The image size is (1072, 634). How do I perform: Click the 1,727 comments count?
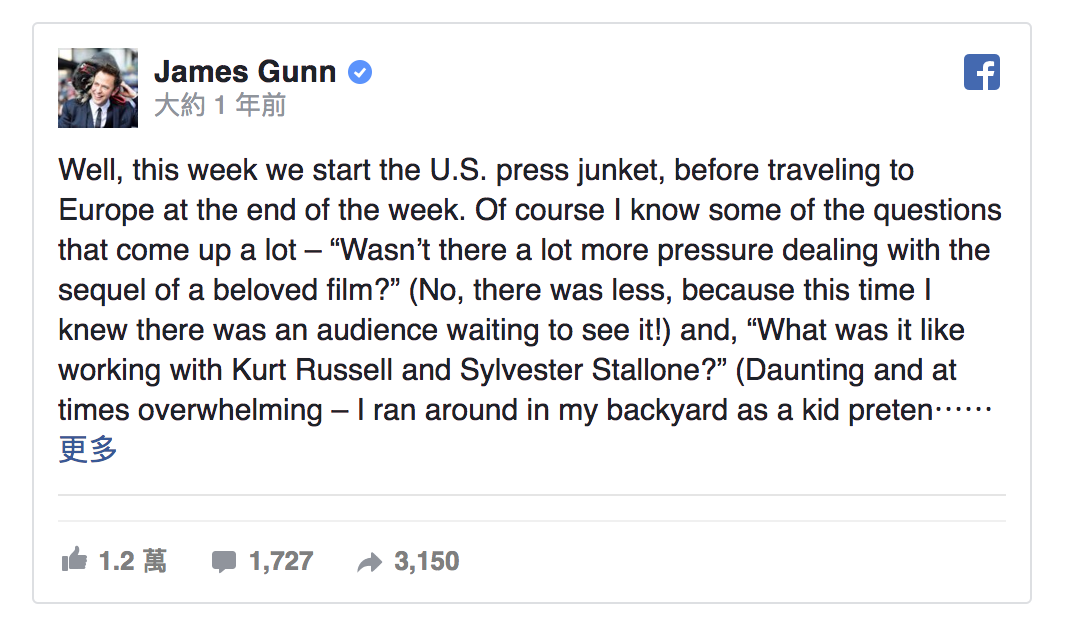(x=280, y=561)
